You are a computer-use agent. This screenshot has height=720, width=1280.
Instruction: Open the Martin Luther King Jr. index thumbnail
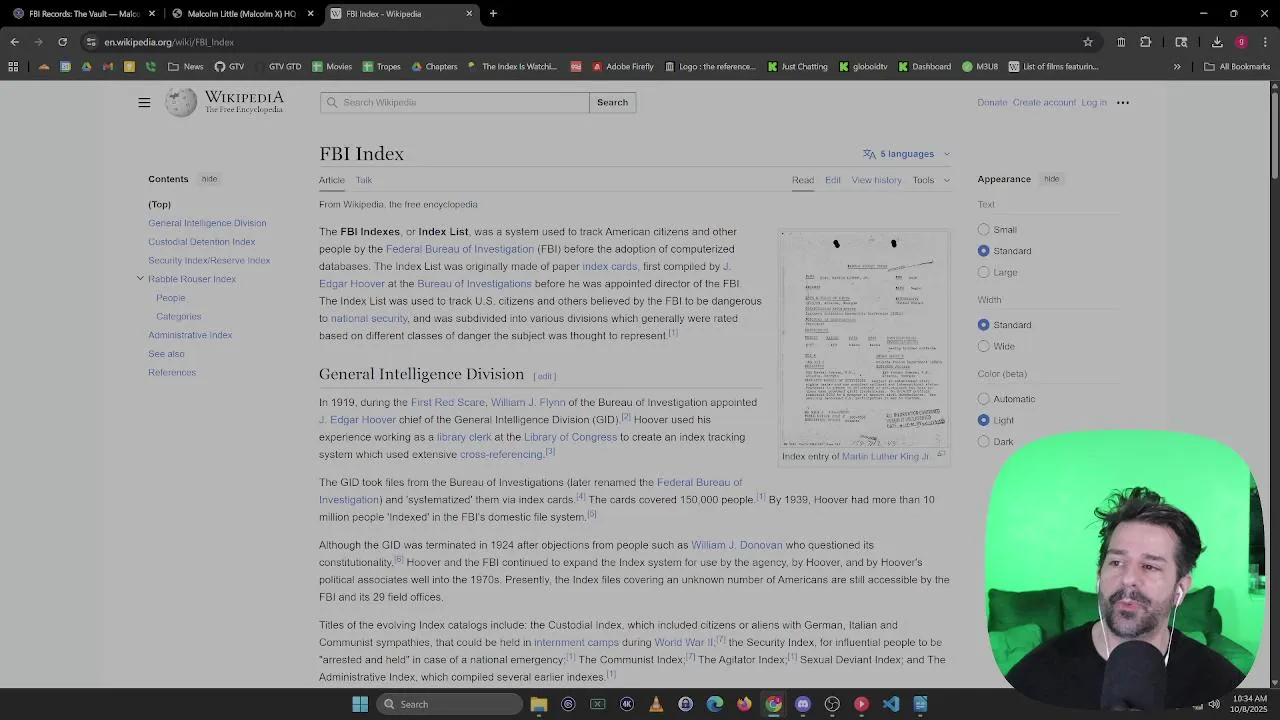coord(864,338)
